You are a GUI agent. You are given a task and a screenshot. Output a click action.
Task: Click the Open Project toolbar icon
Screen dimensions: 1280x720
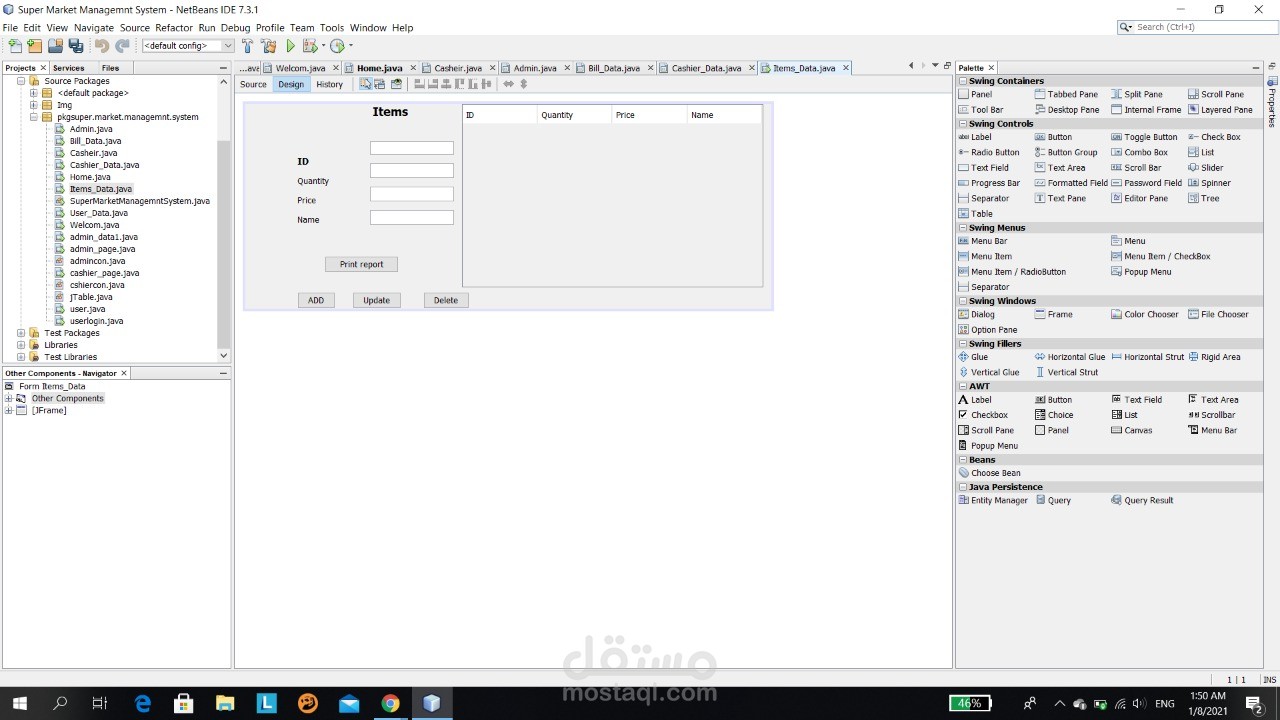[55, 46]
